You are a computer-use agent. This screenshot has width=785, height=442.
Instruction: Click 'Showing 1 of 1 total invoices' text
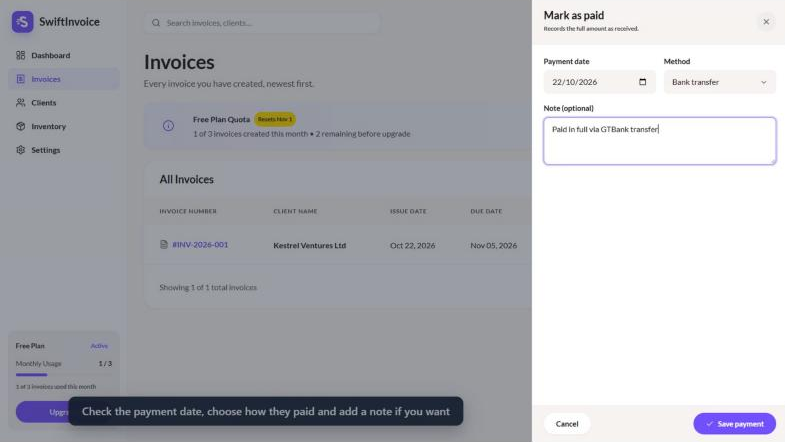click(208, 287)
